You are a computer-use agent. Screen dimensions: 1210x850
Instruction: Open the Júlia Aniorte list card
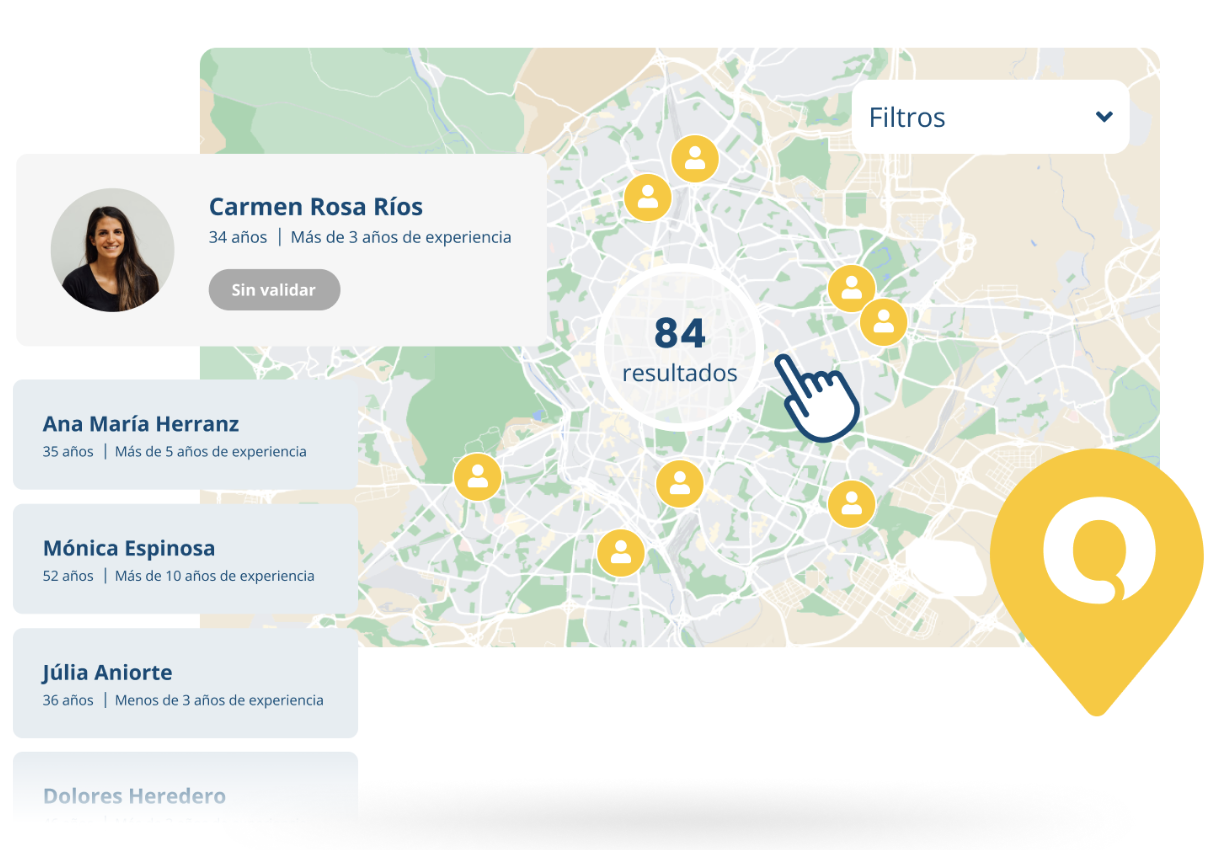pyautogui.click(x=185, y=683)
